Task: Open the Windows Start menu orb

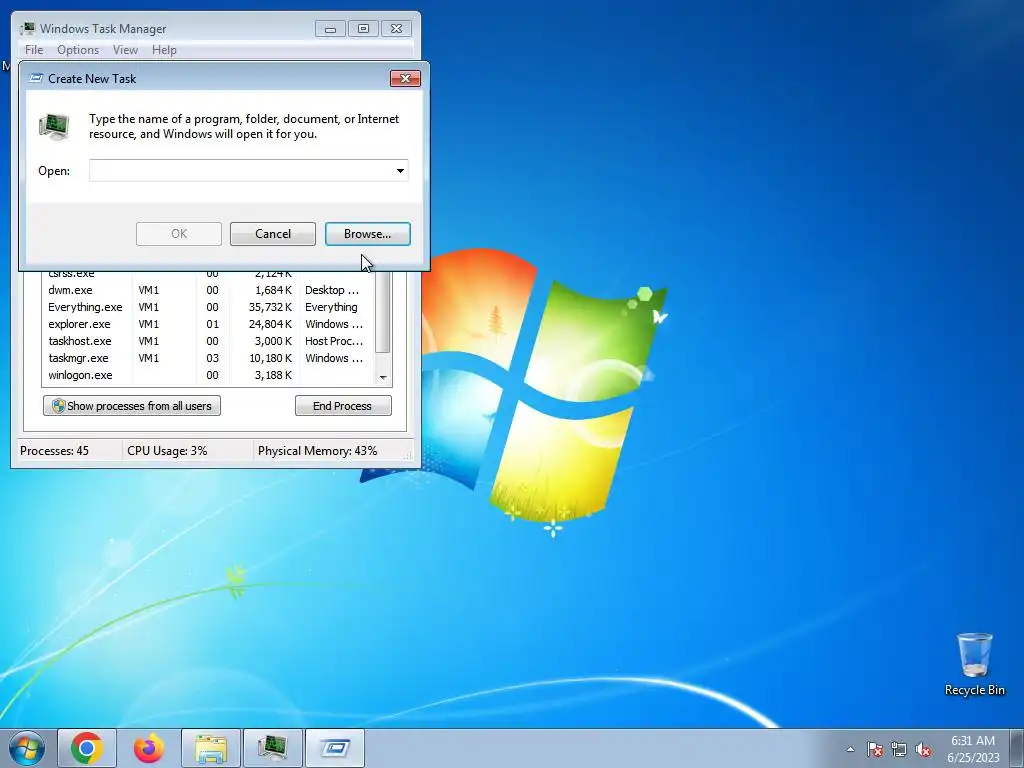Action: point(27,748)
